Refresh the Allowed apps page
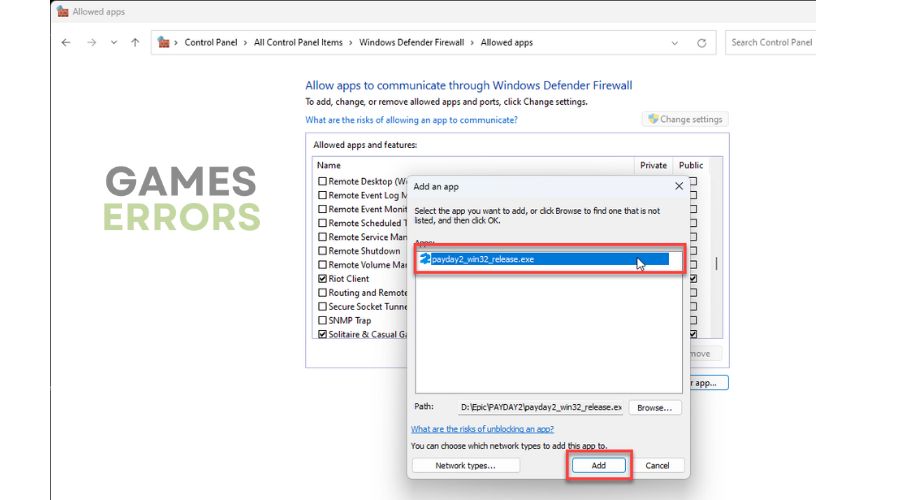This screenshot has width=900, height=500. [x=701, y=43]
